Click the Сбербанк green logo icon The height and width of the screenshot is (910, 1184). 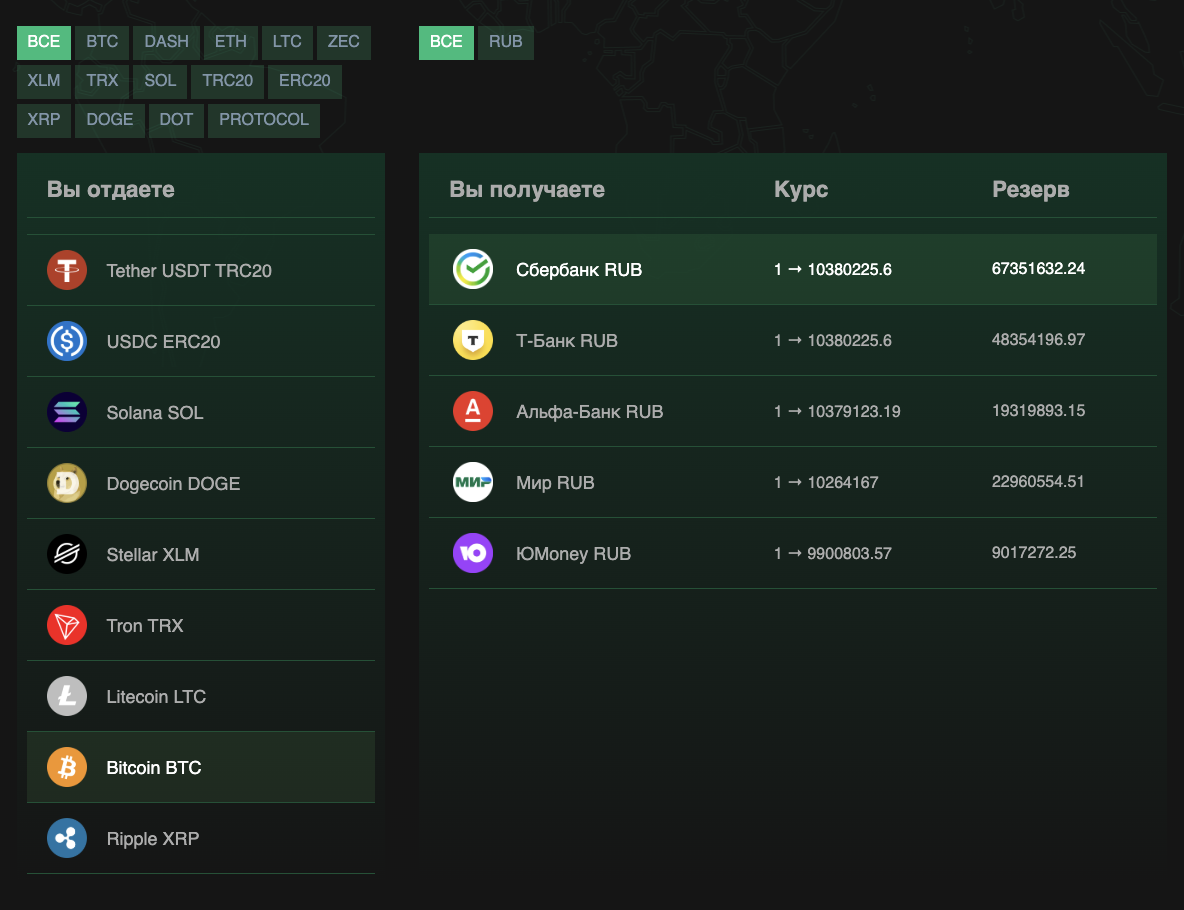[x=473, y=269]
